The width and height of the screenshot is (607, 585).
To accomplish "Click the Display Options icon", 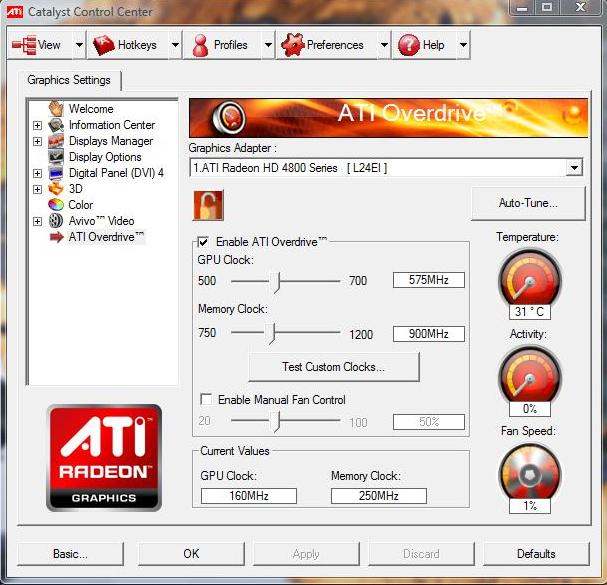I will 56,157.
